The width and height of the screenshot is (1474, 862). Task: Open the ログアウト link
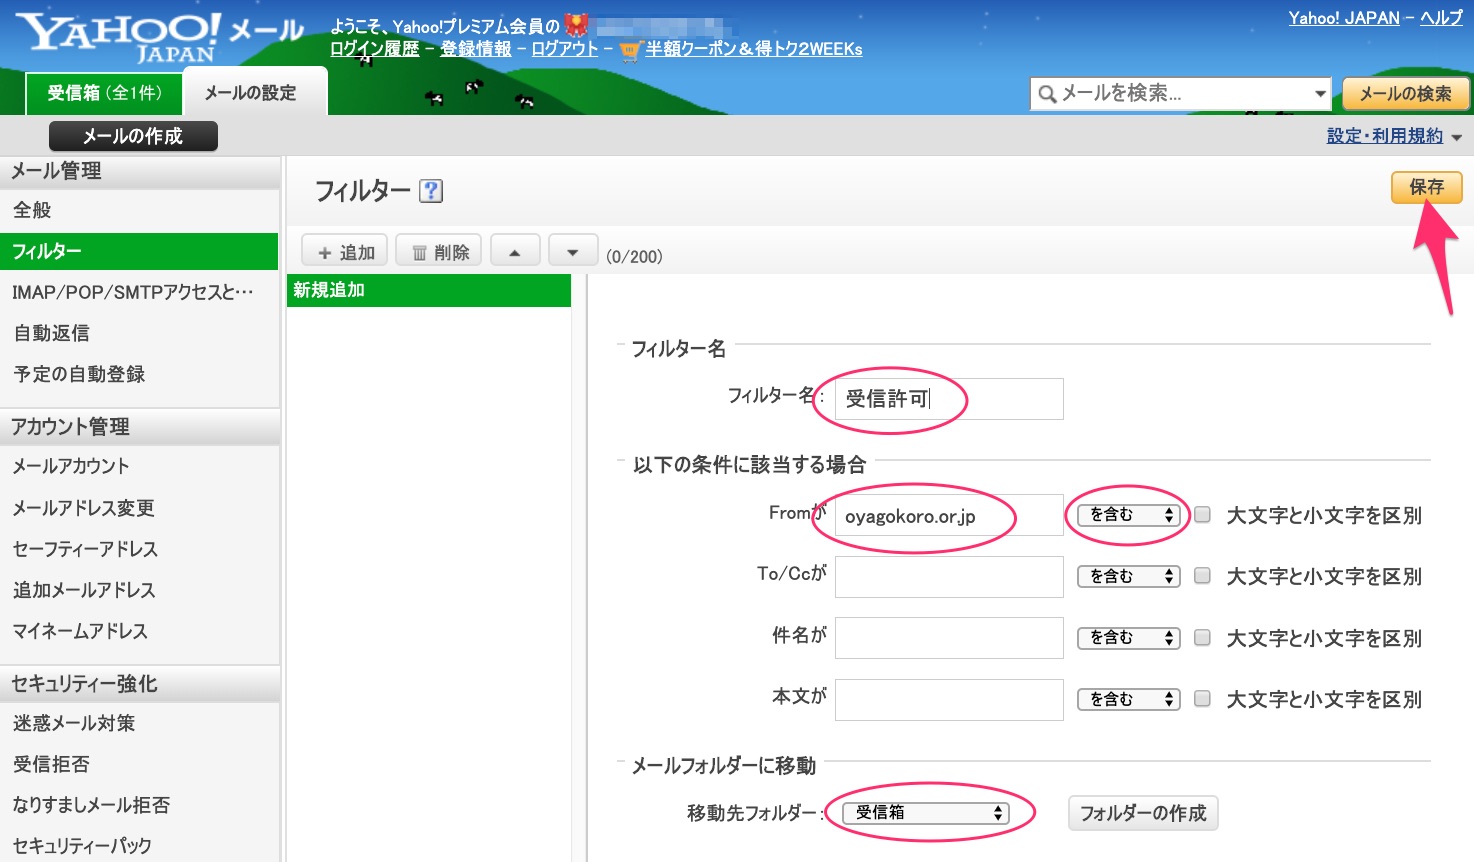(564, 49)
